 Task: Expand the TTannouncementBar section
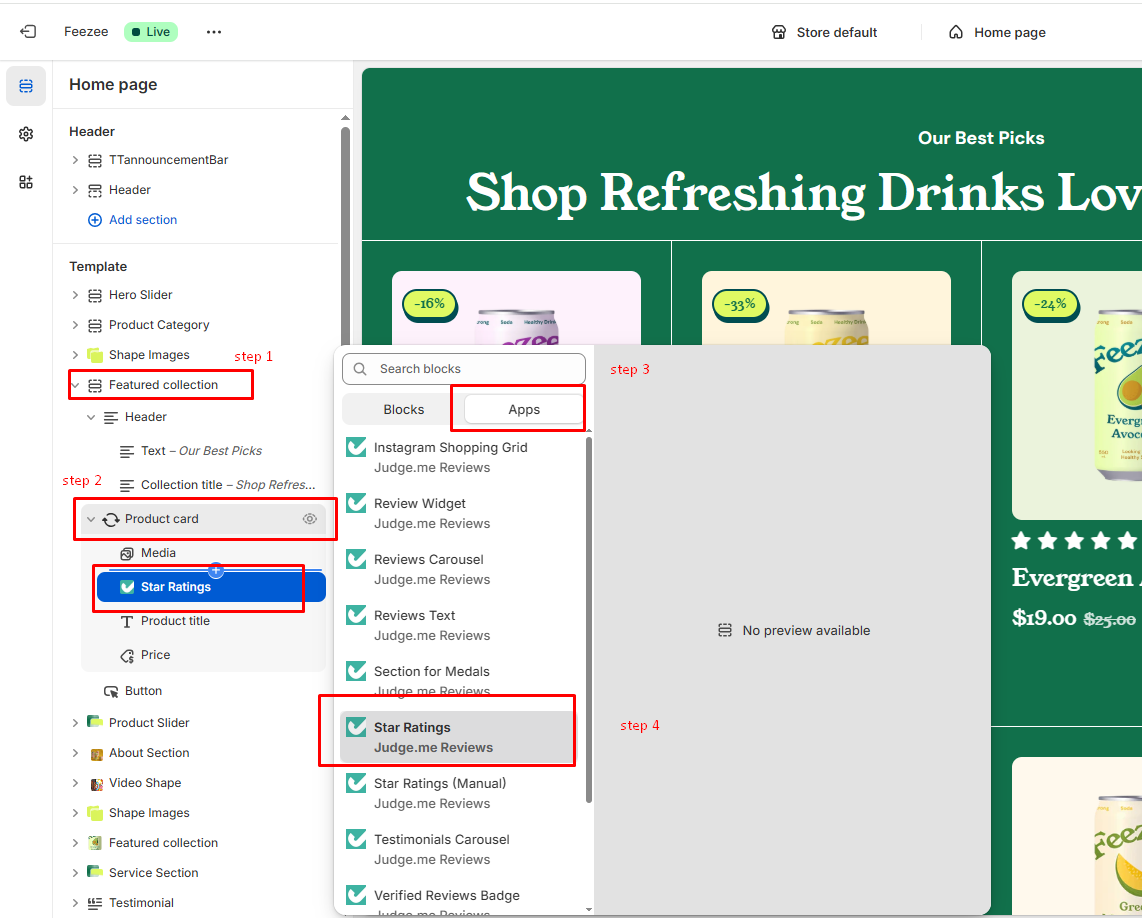75,160
